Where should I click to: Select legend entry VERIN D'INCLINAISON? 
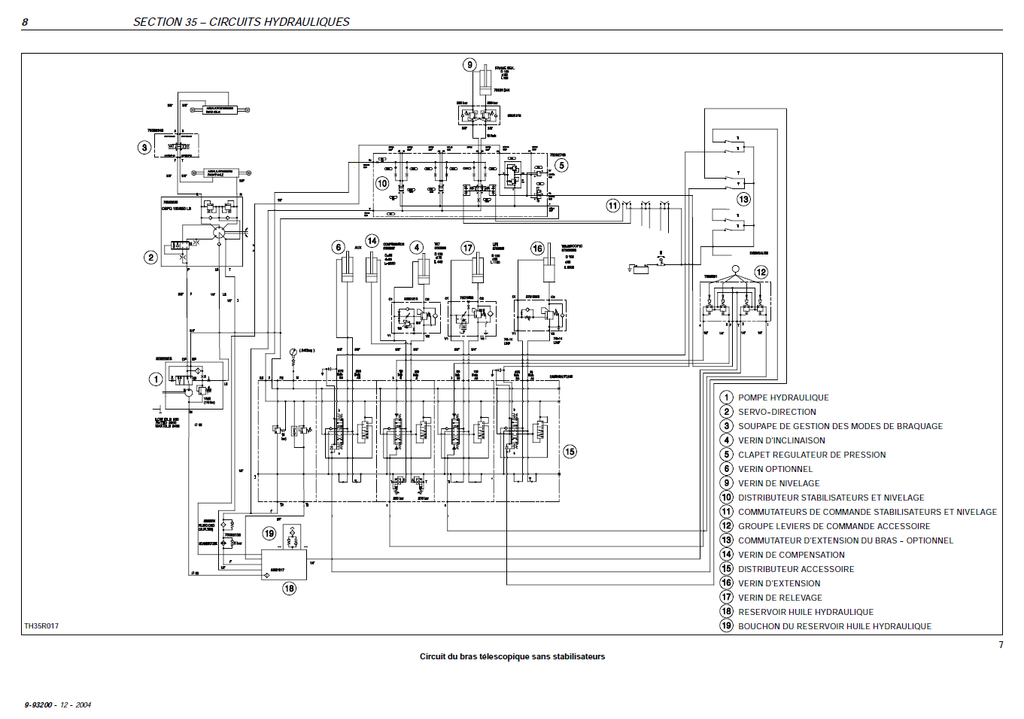coord(782,441)
